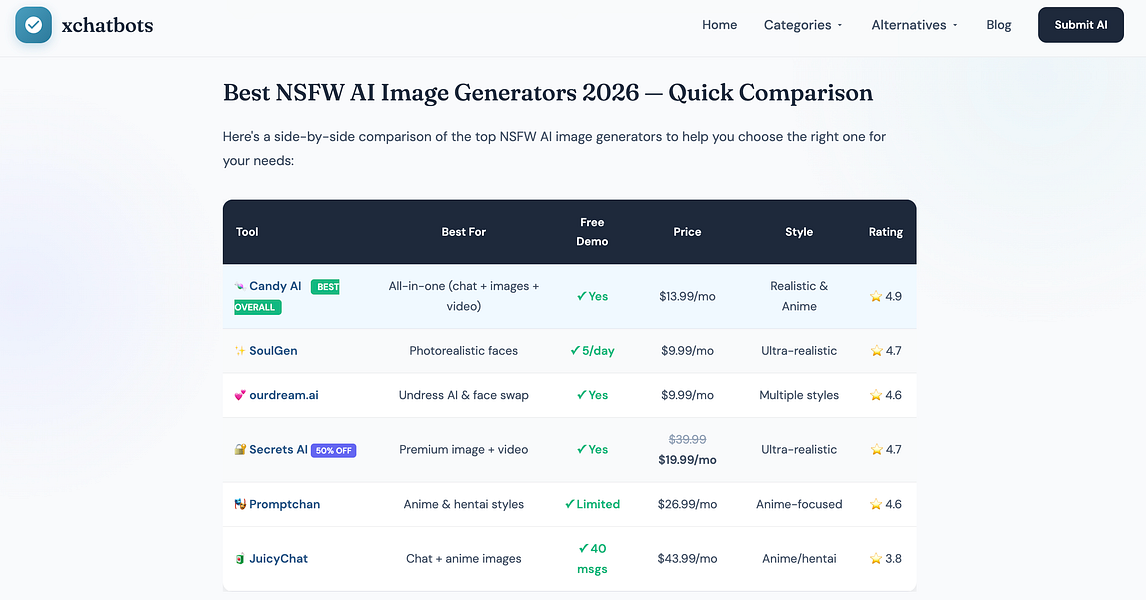Click the sparkles icon beside SoulGen
Screen dimensions: 1146x600
click(x=240, y=351)
